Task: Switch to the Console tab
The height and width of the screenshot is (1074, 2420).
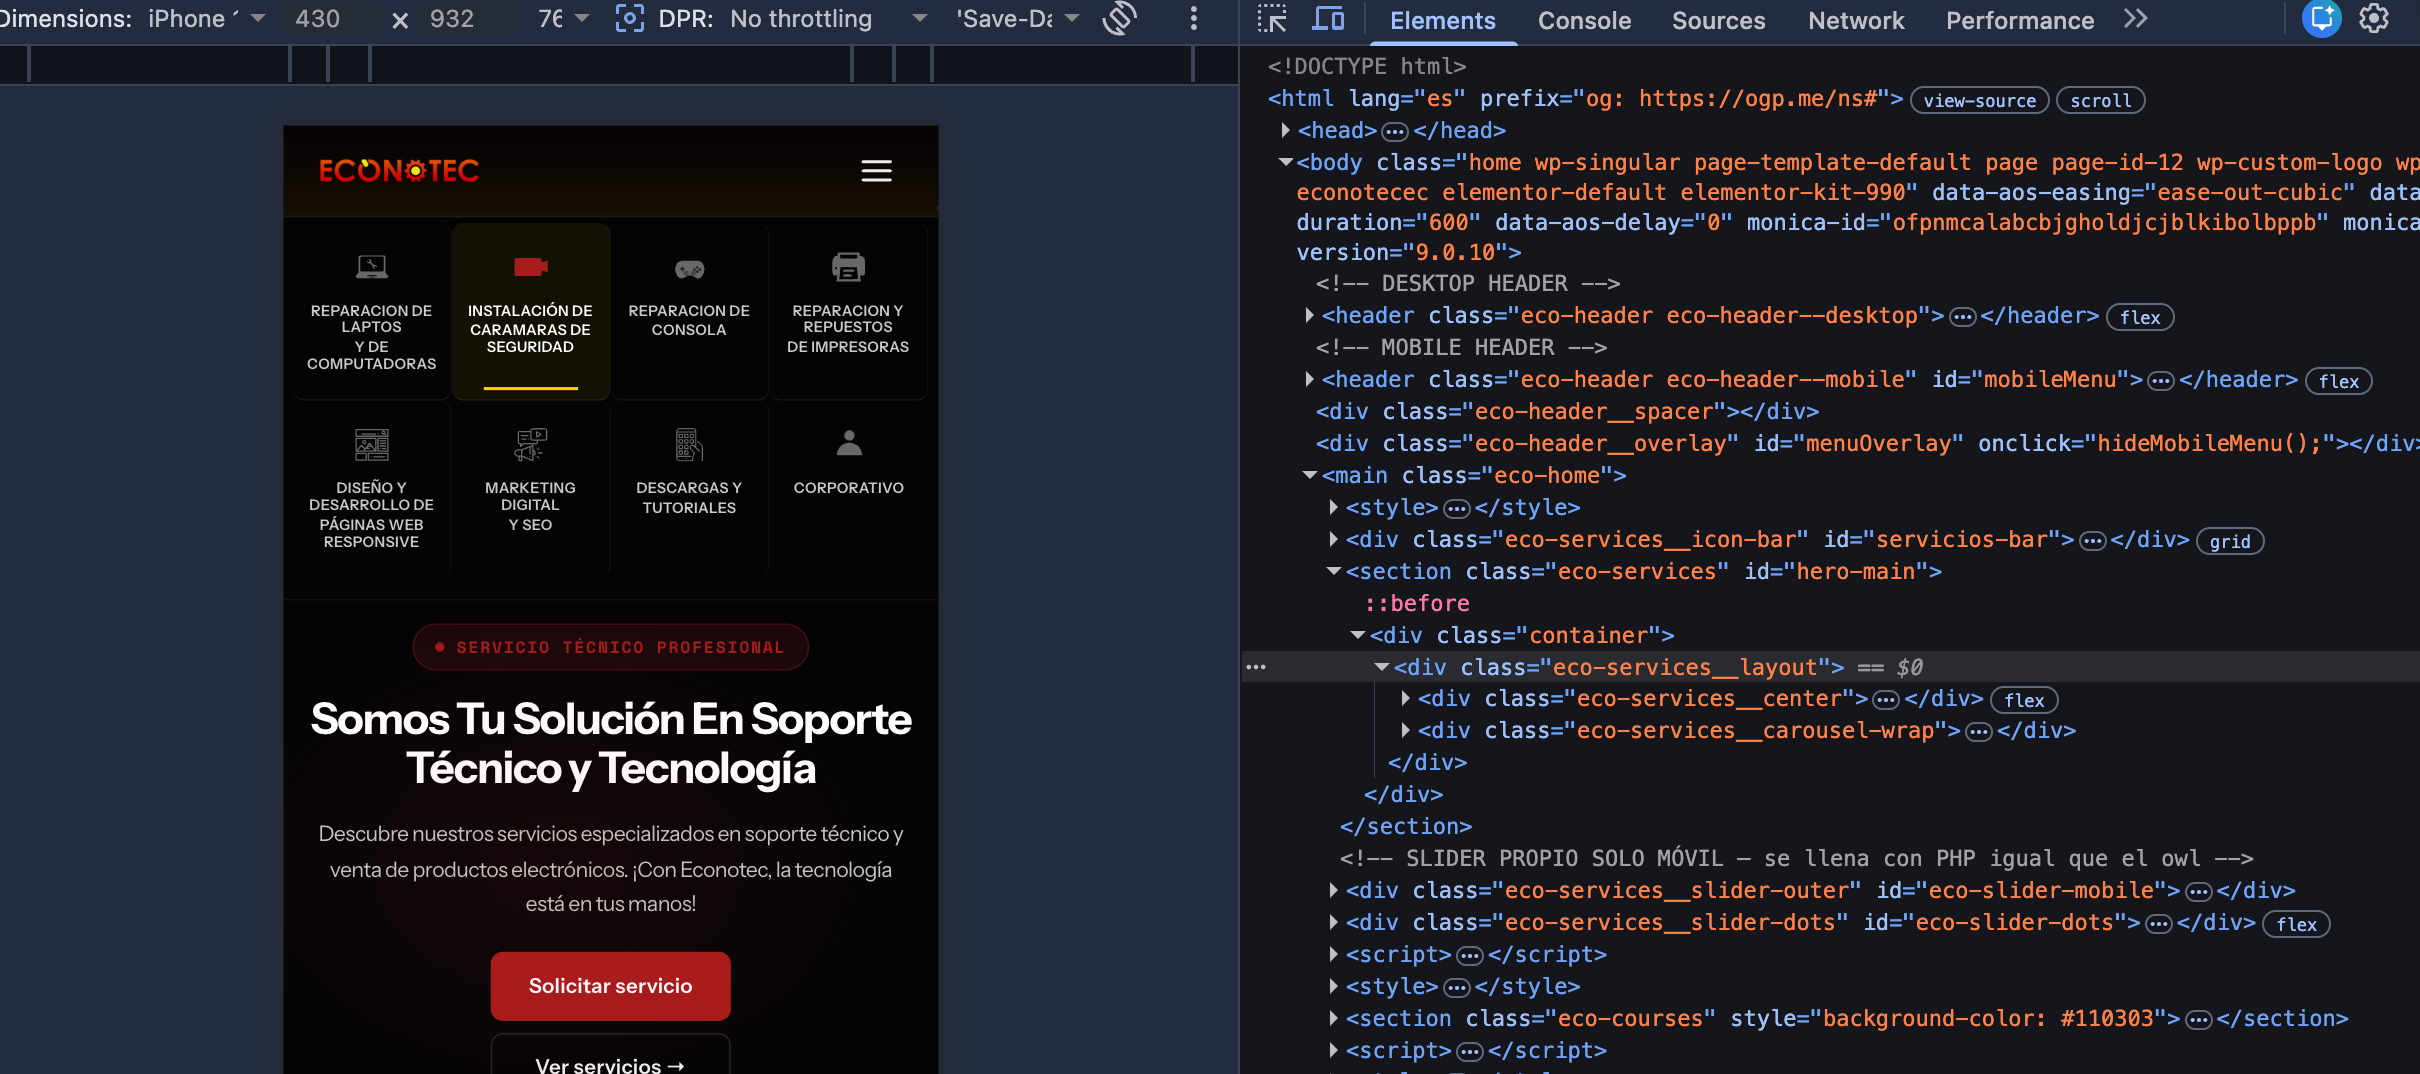Action: tap(1584, 21)
